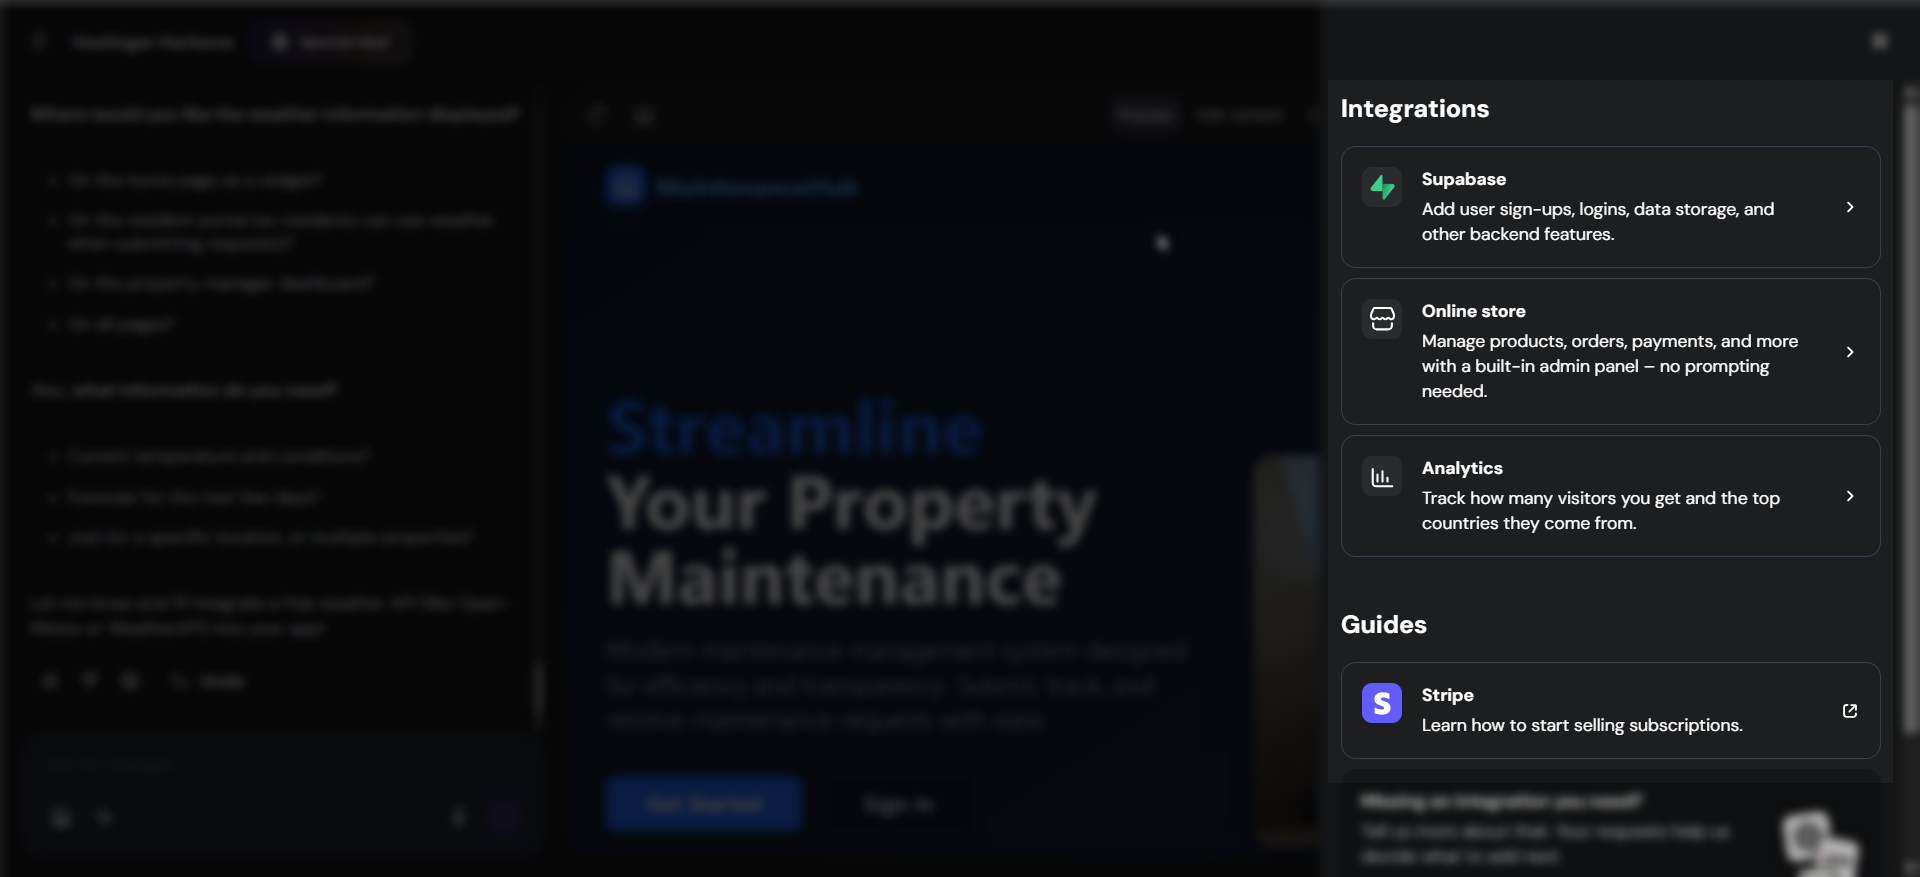
Task: Click the Online store shop icon
Action: (x=1382, y=319)
